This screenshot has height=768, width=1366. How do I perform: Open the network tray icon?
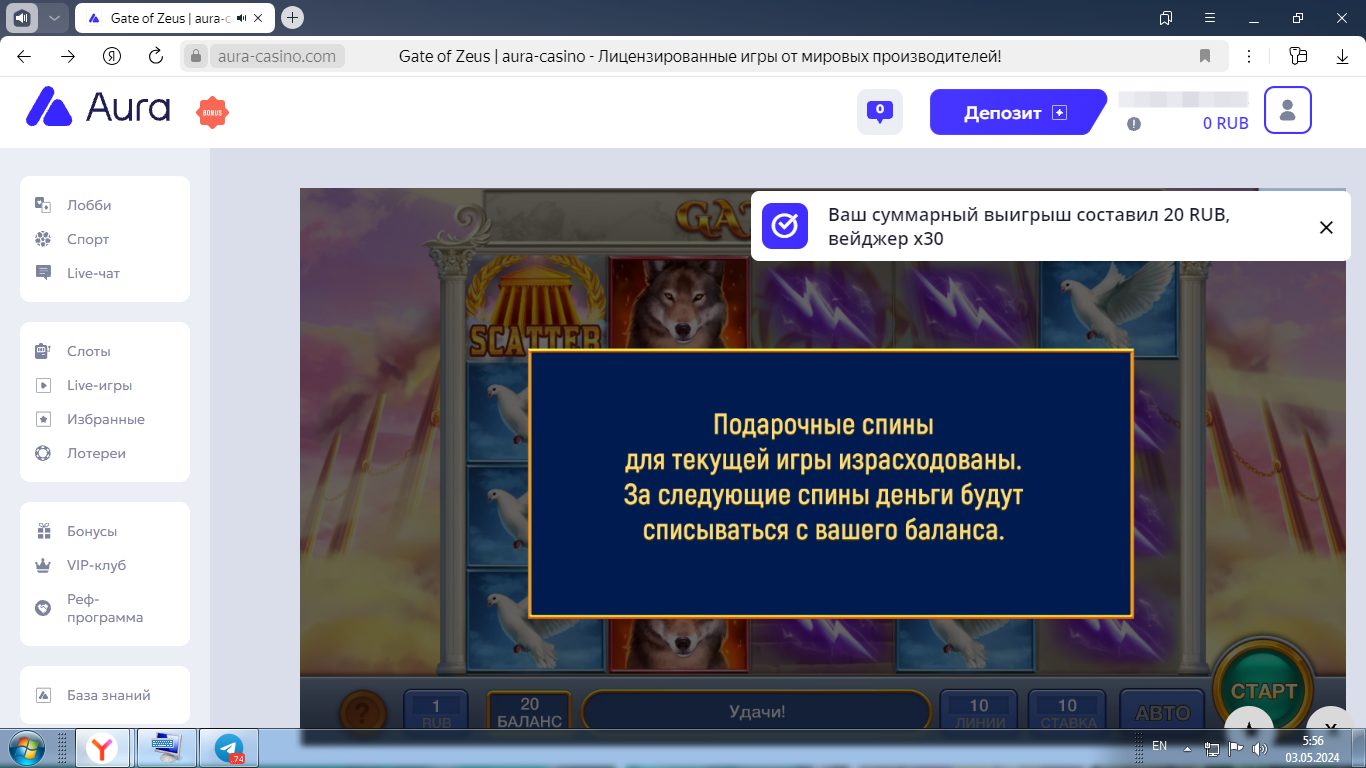(1212, 748)
